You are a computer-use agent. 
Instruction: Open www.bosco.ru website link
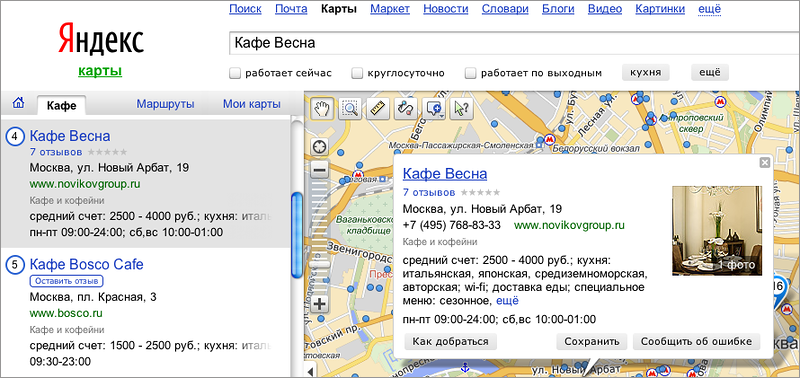point(66,312)
